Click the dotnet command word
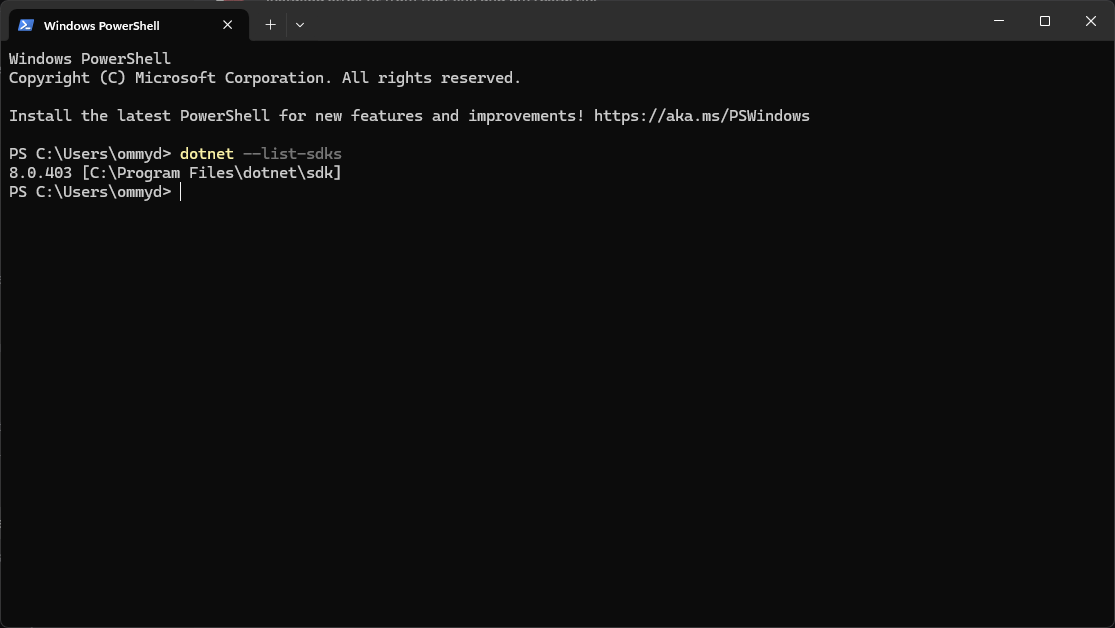The width and height of the screenshot is (1115, 628). pyautogui.click(x=206, y=154)
